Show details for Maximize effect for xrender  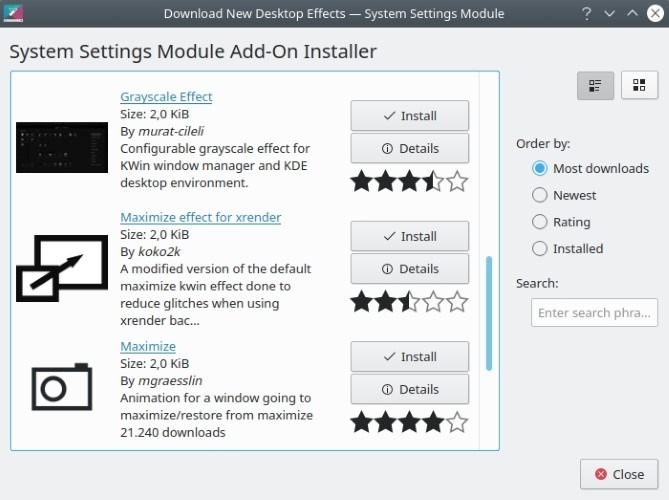tap(410, 269)
